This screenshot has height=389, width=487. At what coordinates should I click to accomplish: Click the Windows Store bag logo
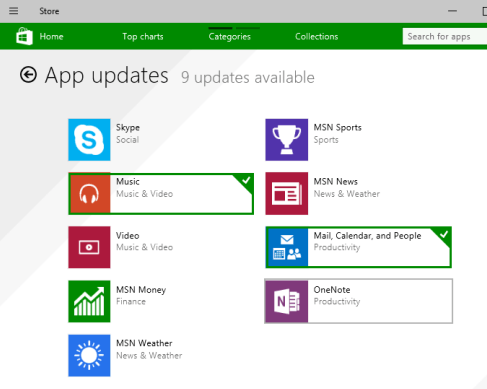point(24,36)
